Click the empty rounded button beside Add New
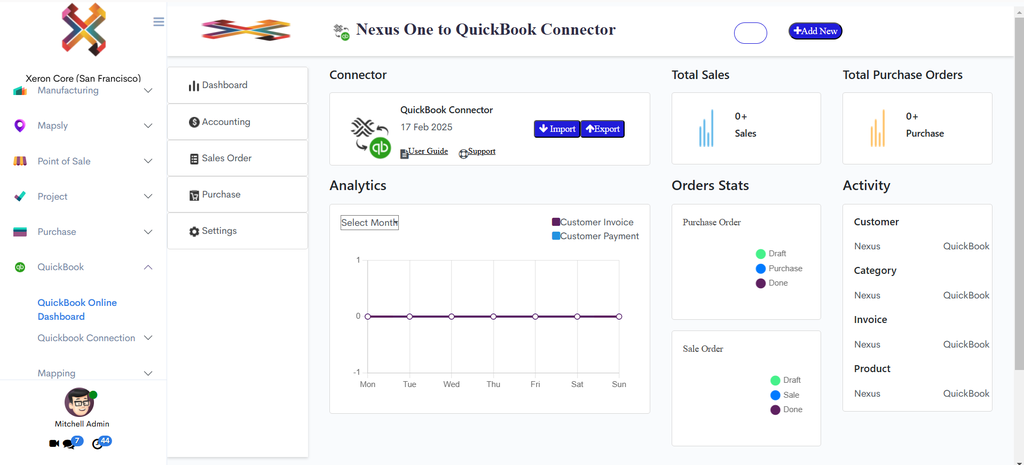The width and height of the screenshot is (1024, 465). (x=750, y=33)
